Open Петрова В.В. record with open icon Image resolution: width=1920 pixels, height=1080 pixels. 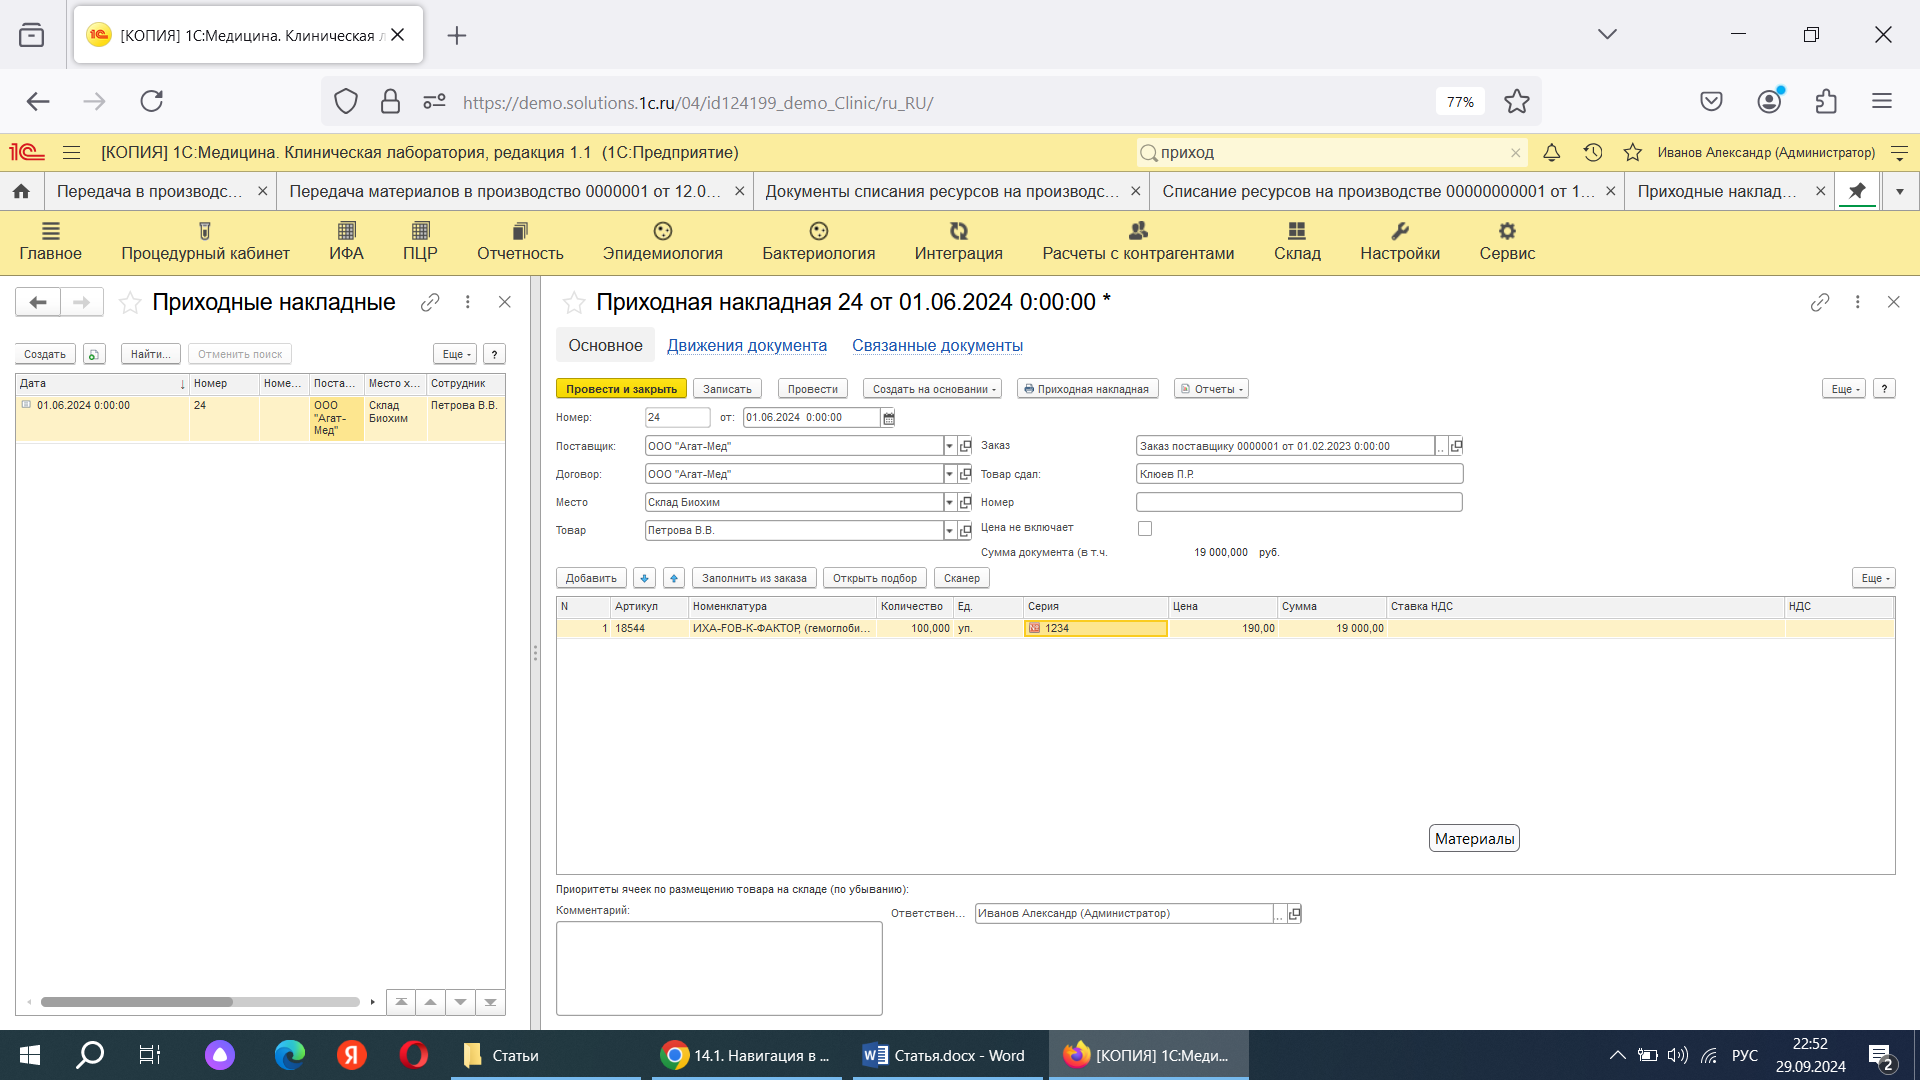tap(965, 530)
